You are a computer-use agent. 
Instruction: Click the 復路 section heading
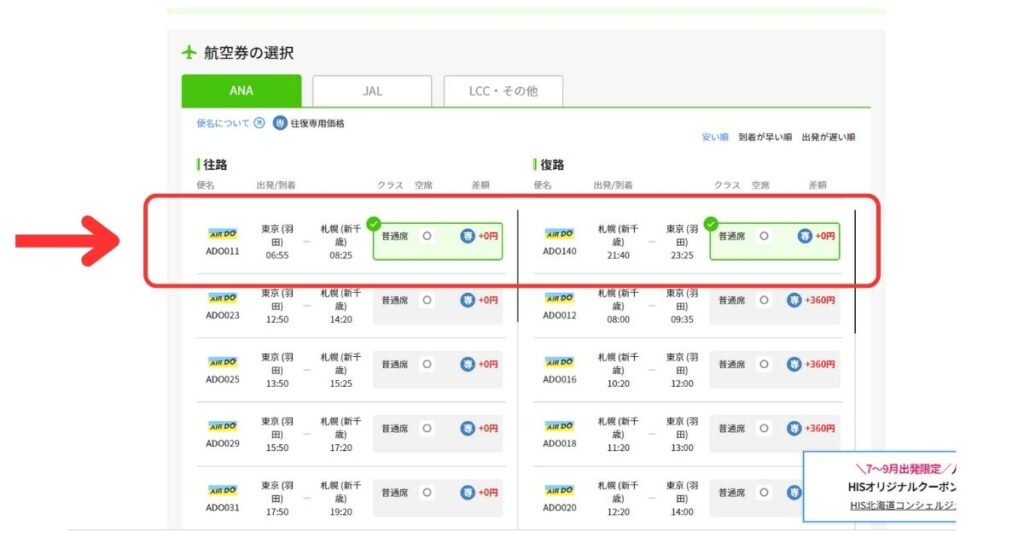[552, 165]
